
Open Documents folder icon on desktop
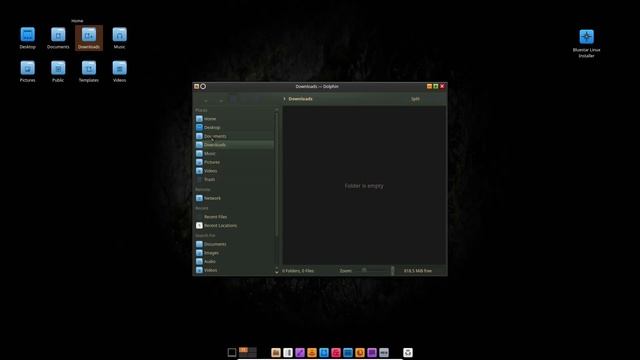tap(58, 38)
